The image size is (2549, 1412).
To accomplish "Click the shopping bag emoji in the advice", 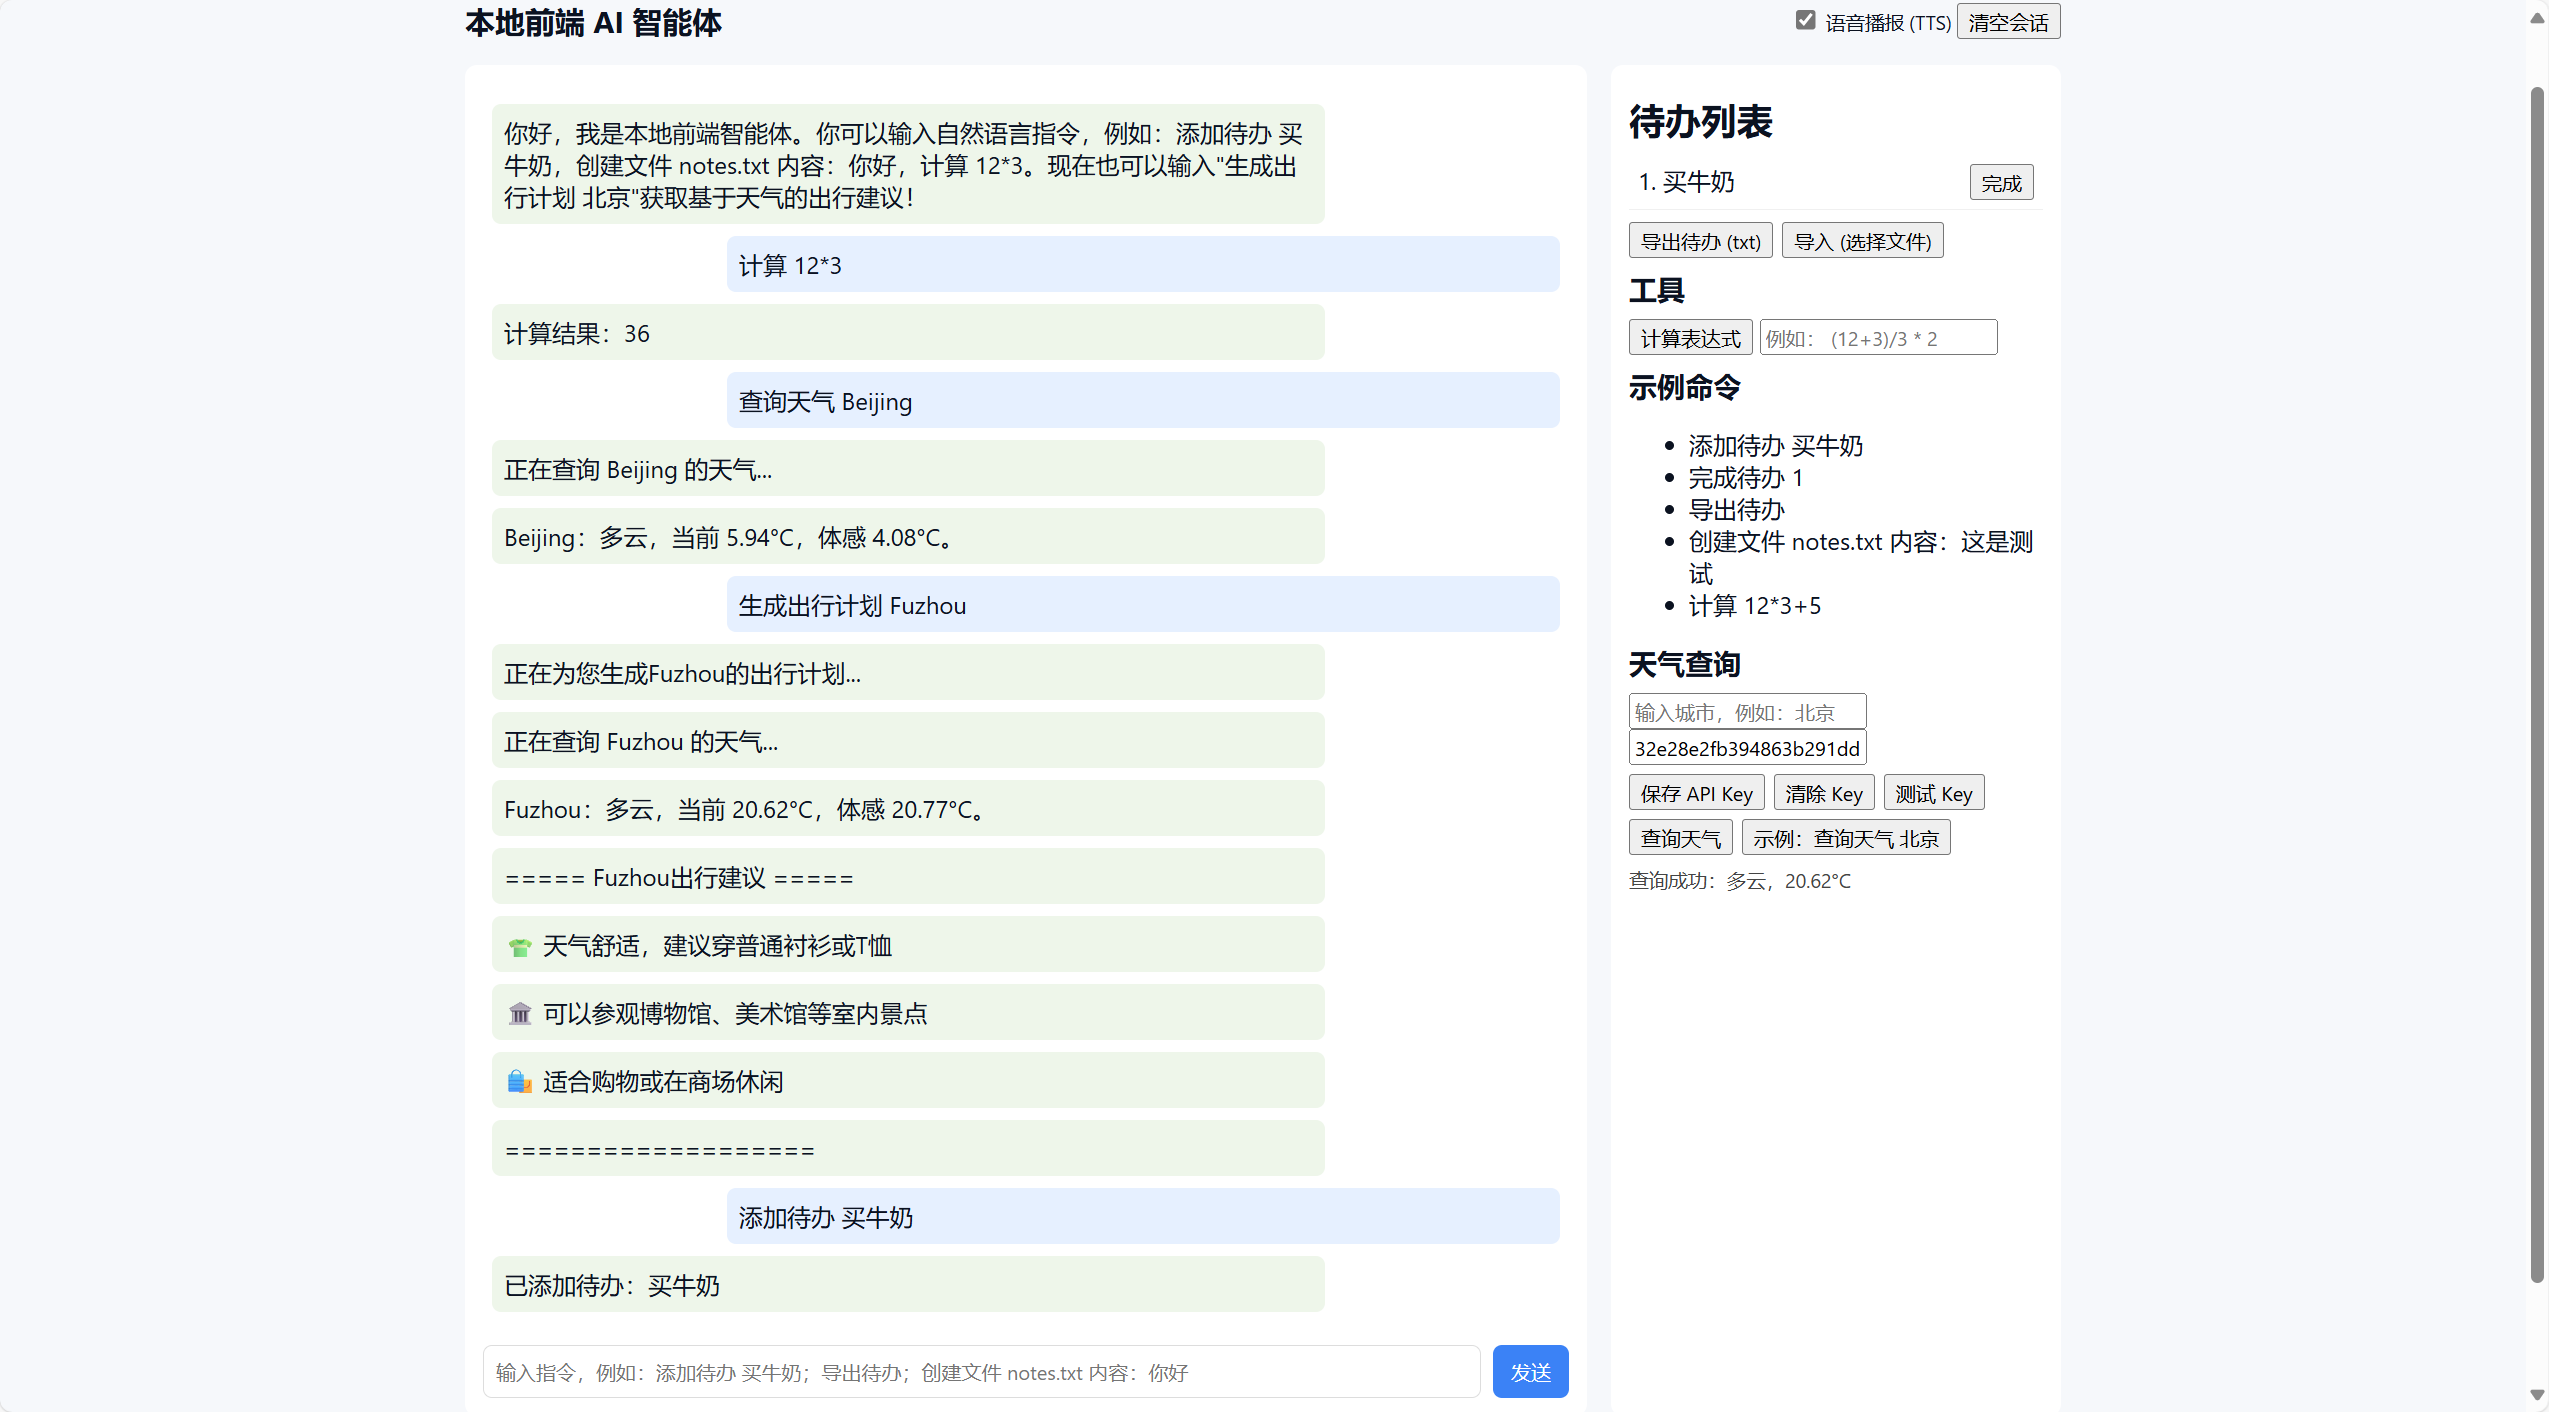I will point(519,1080).
